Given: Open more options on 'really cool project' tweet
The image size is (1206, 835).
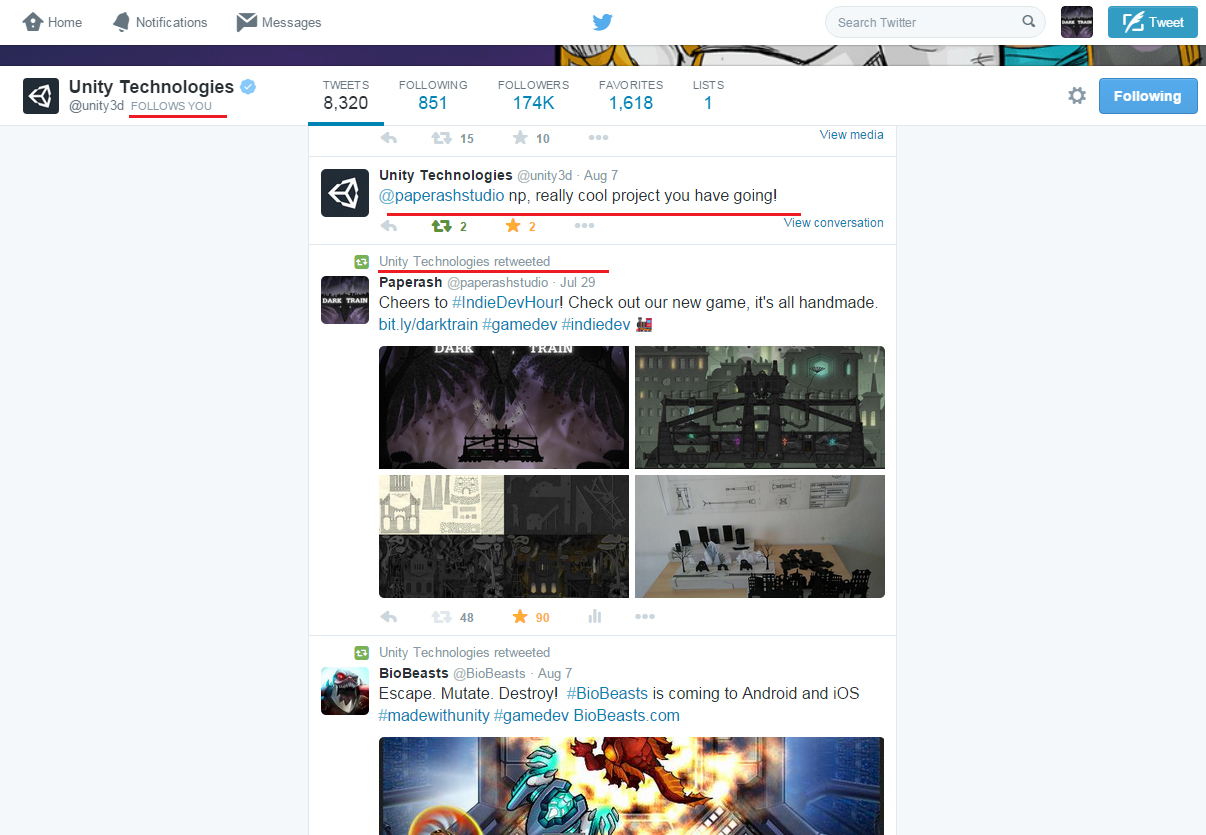Looking at the screenshot, I should coord(585,227).
